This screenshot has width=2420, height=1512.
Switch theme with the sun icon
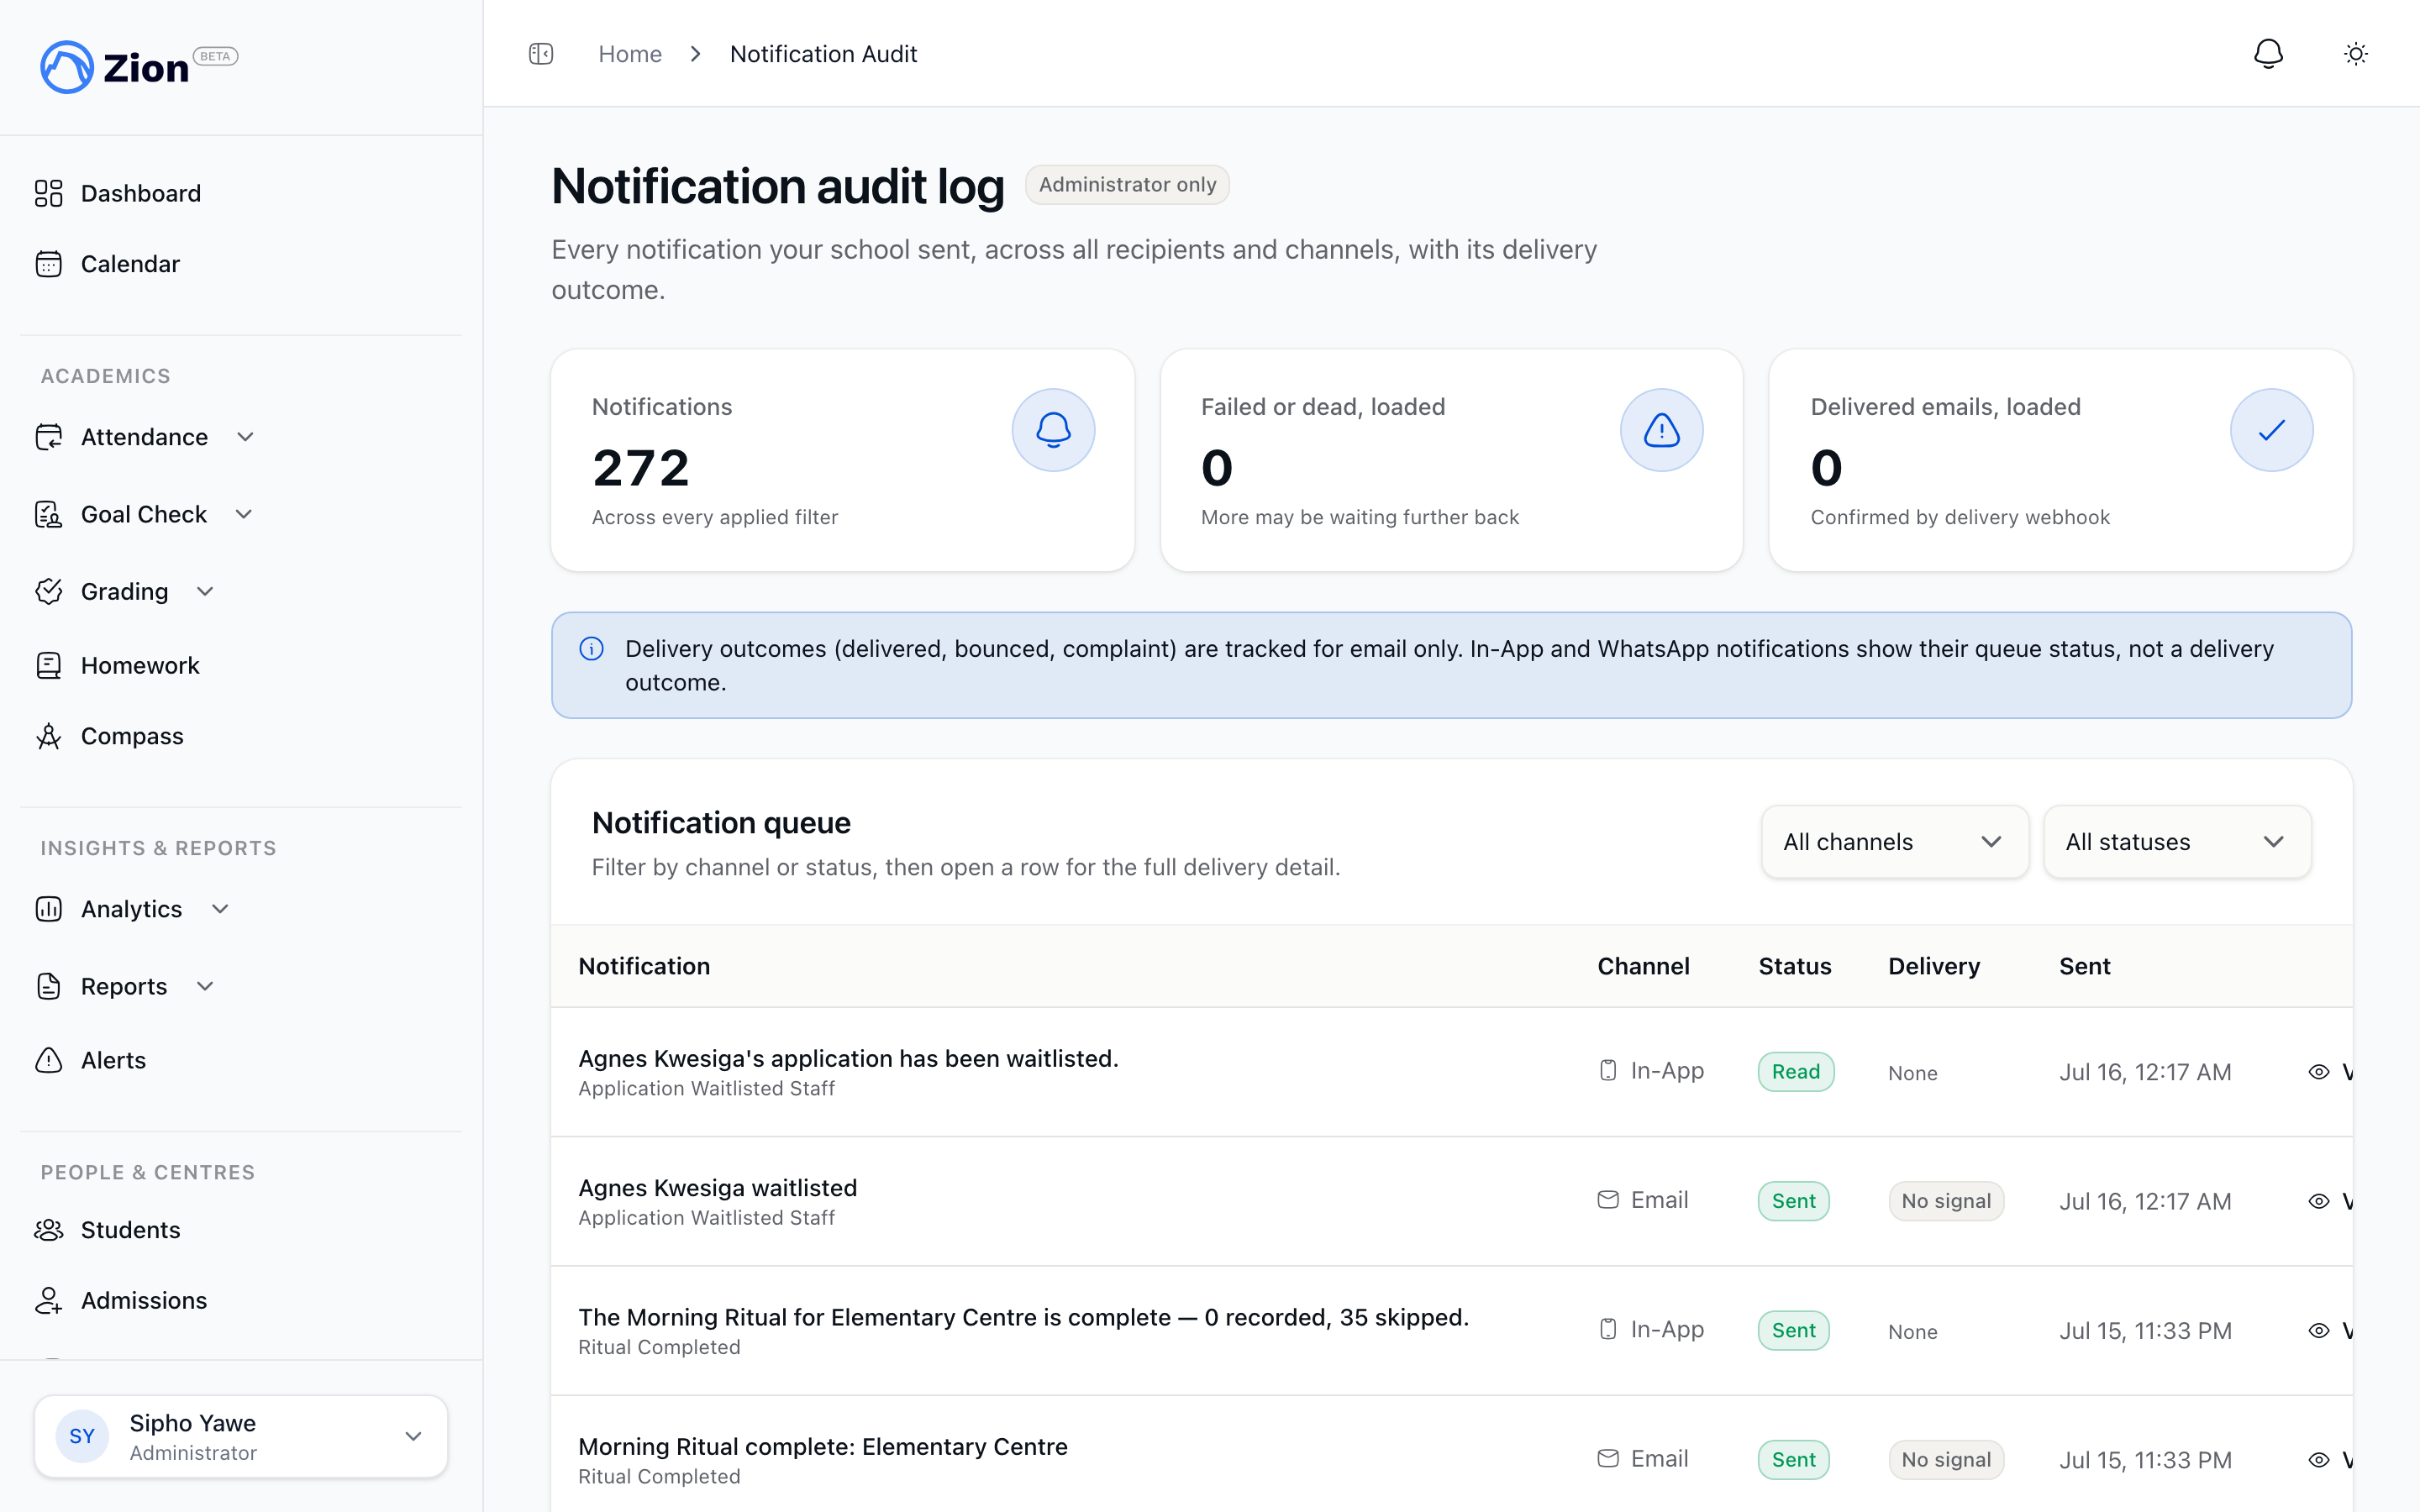point(2356,54)
